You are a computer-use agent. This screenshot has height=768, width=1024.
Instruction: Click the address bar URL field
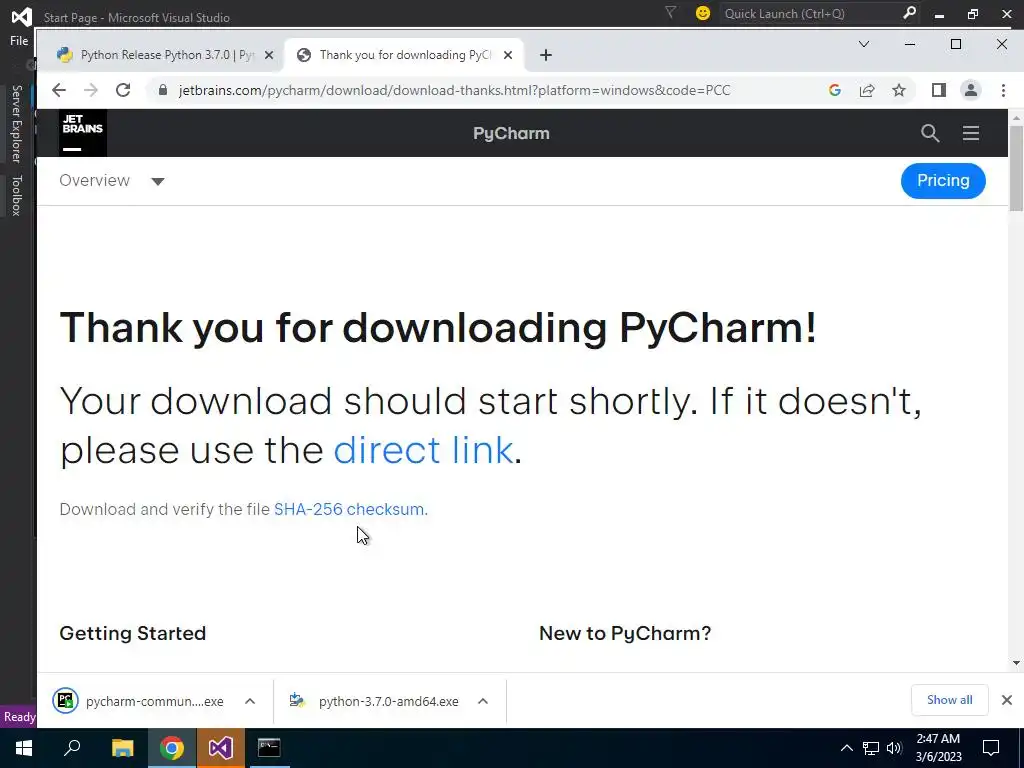454,90
